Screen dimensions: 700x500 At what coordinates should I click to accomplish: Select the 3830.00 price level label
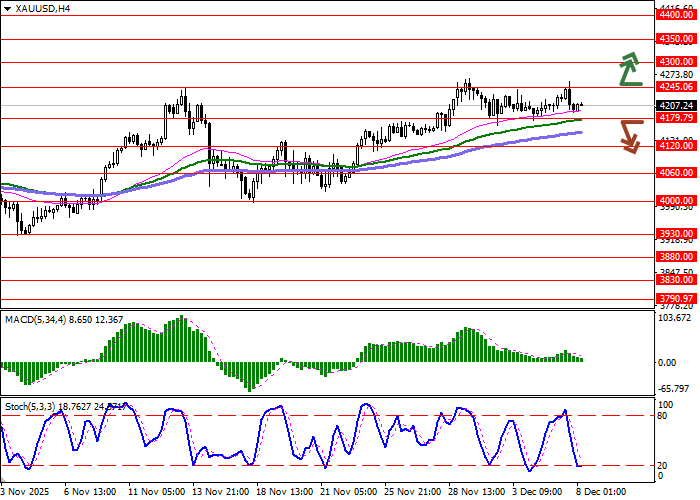[x=676, y=280]
